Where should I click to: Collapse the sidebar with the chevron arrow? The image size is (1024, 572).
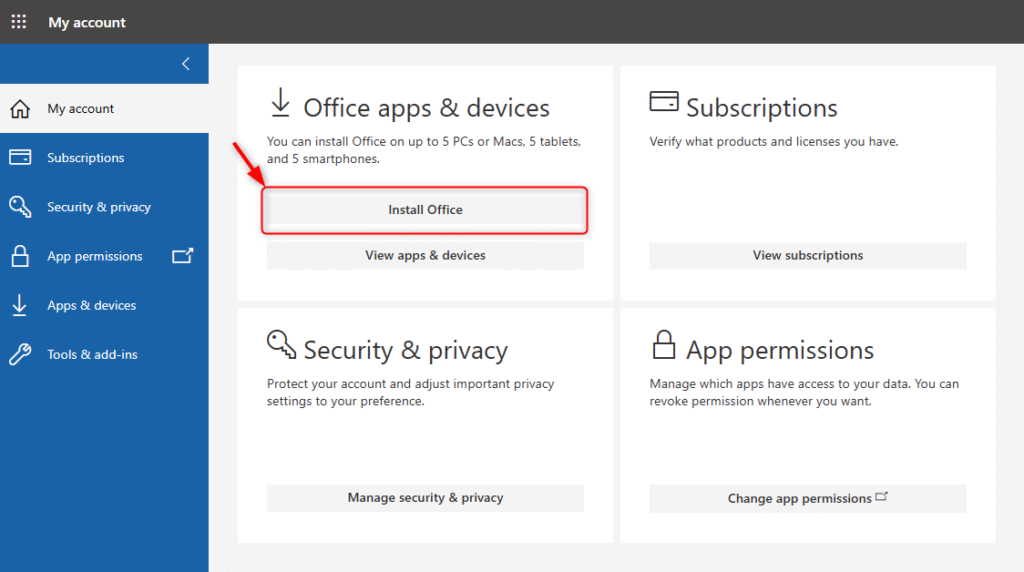tap(186, 63)
